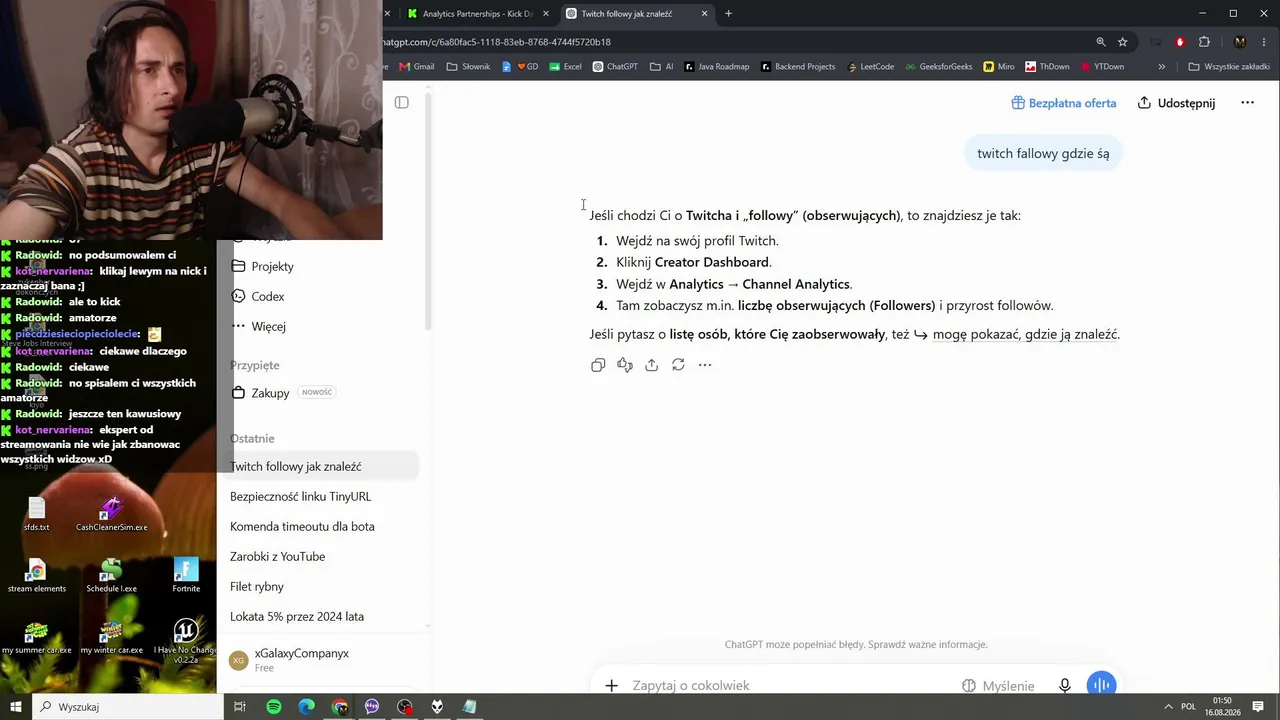Open the Chrome profile avatar
The width and height of the screenshot is (1280, 720).
pos(1240,42)
